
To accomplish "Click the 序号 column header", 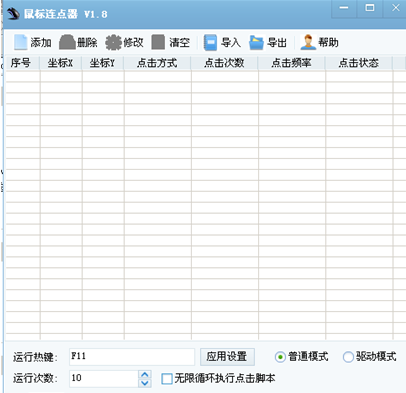I will (x=22, y=63).
